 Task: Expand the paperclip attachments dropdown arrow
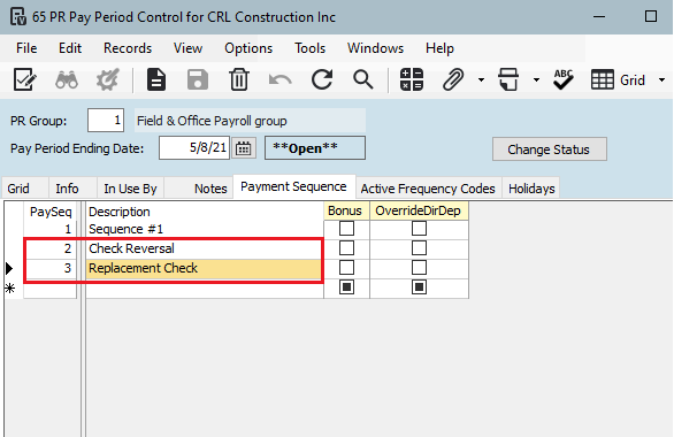[481, 80]
